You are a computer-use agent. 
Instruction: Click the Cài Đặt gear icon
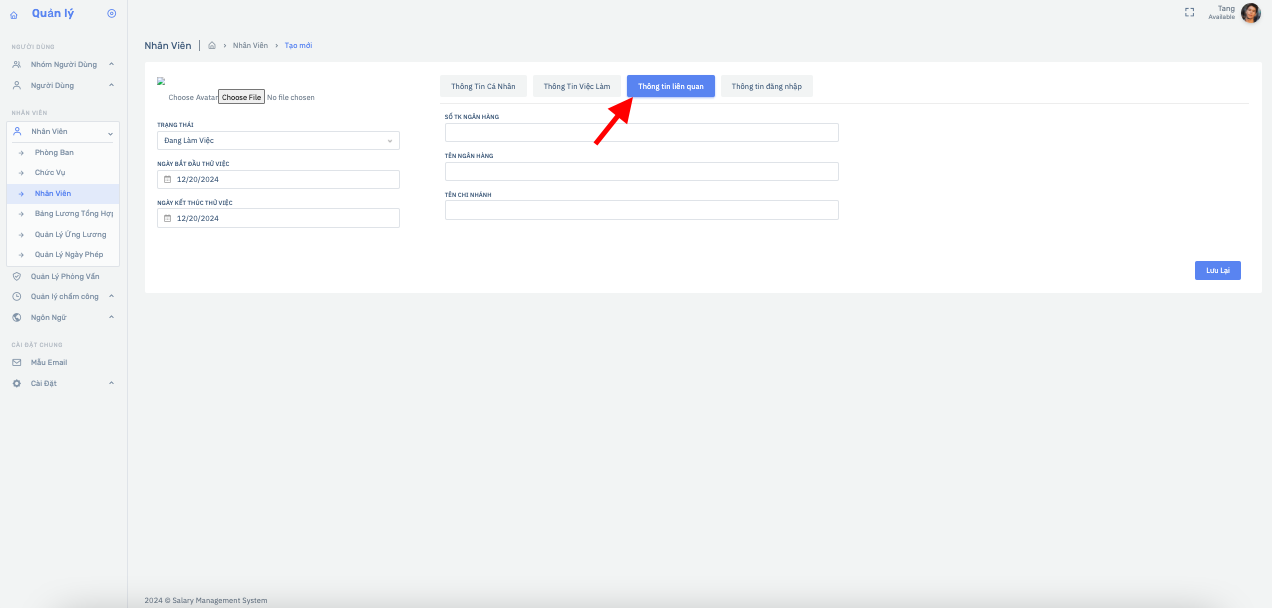coord(17,383)
